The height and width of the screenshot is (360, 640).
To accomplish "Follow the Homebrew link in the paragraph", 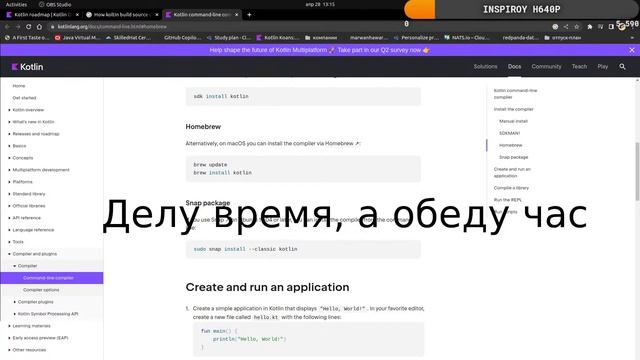I will [x=342, y=144].
